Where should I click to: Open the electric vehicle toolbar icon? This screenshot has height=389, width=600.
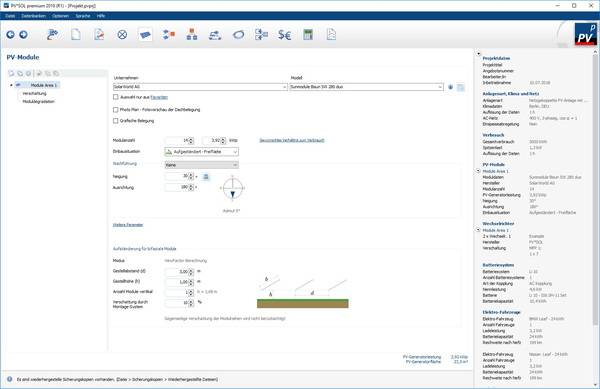point(215,35)
